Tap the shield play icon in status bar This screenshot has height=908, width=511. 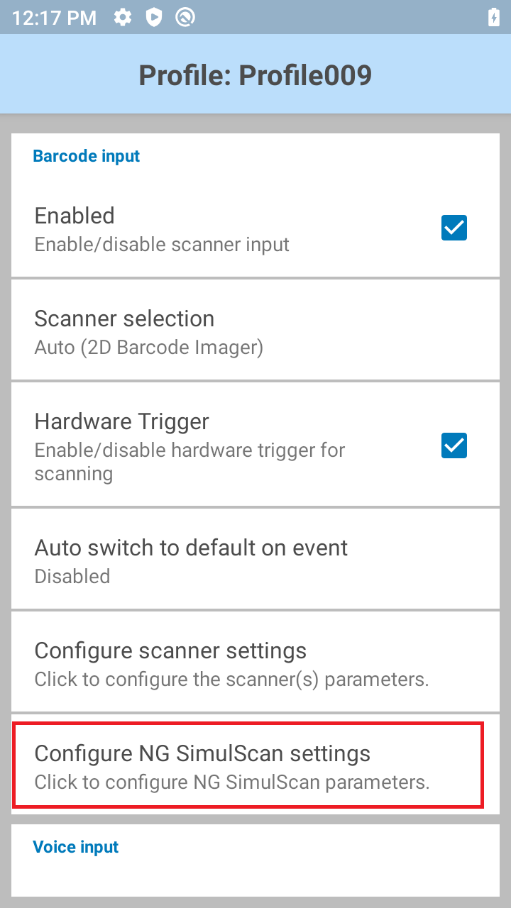154,17
